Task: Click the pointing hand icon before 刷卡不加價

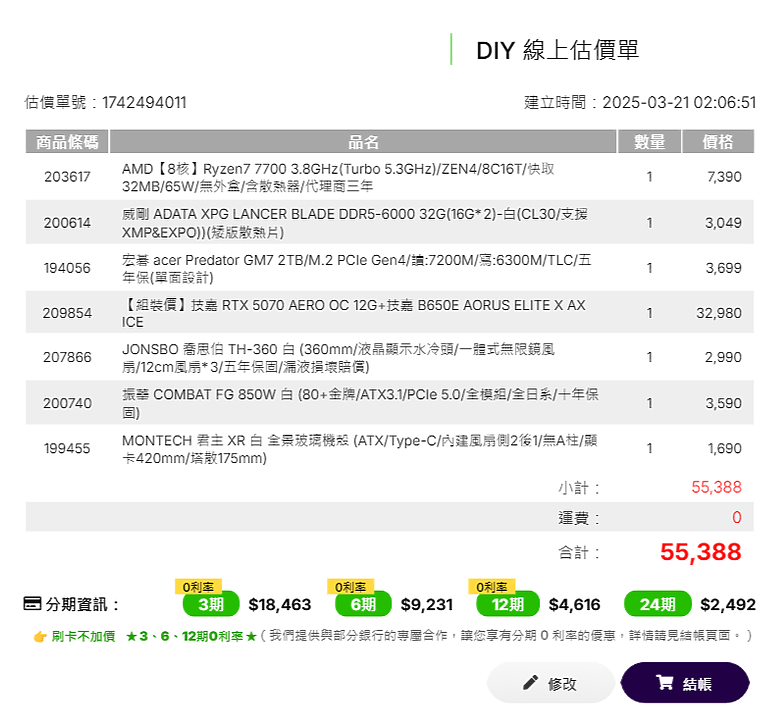Action: 40,636
